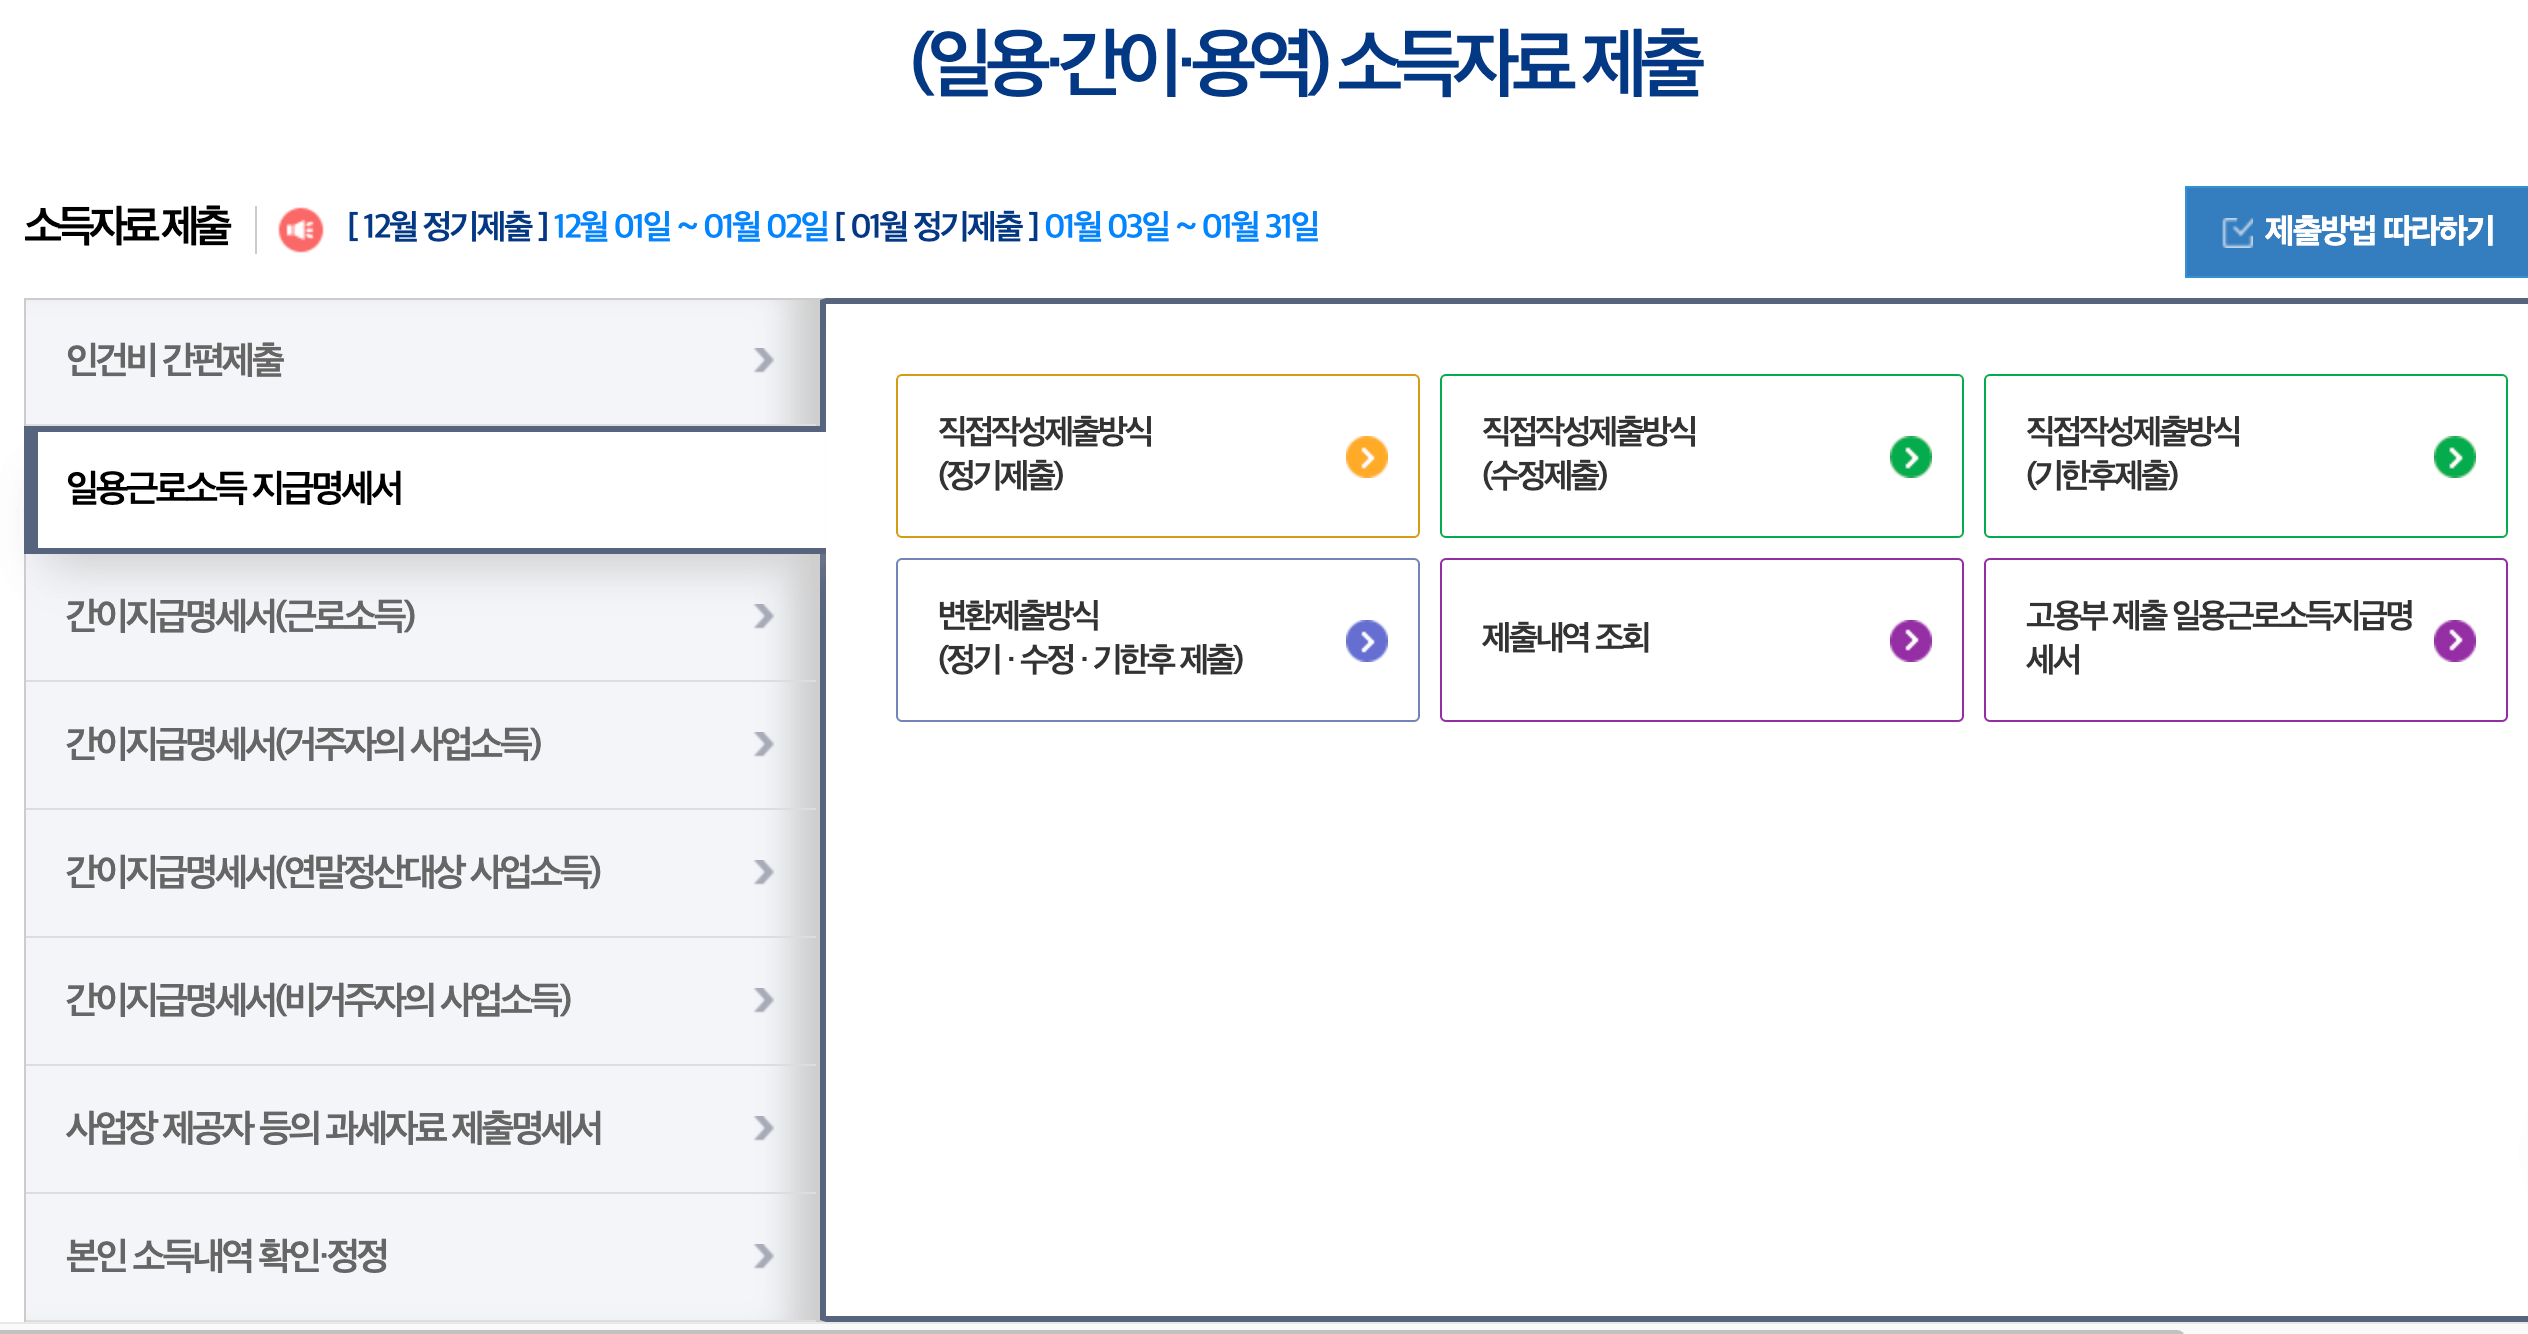This screenshot has width=2528, height=1334.
Task: Expand 간이지급명세서(근로소득) with its chevron
Action: coord(764,616)
